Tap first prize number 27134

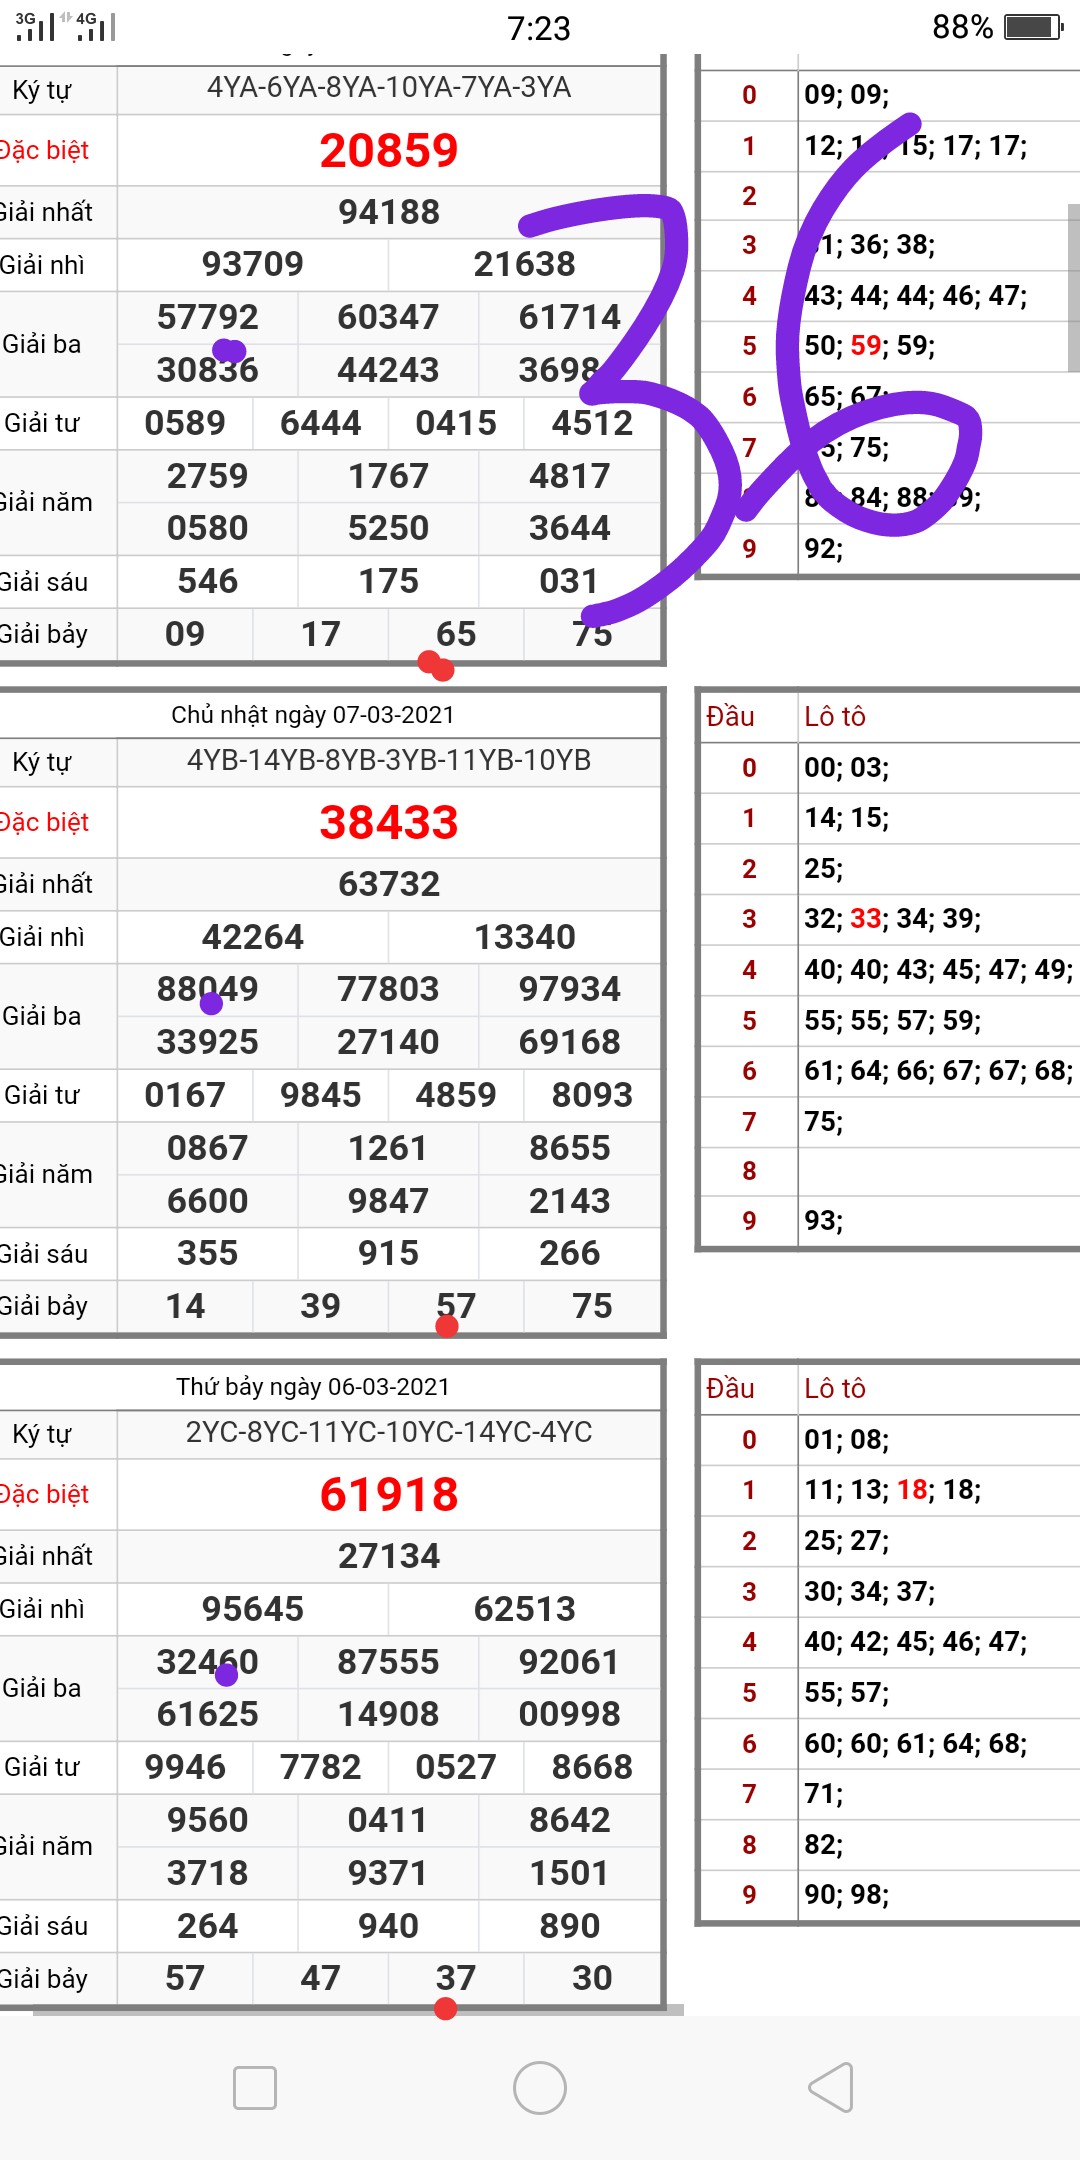click(x=388, y=1556)
